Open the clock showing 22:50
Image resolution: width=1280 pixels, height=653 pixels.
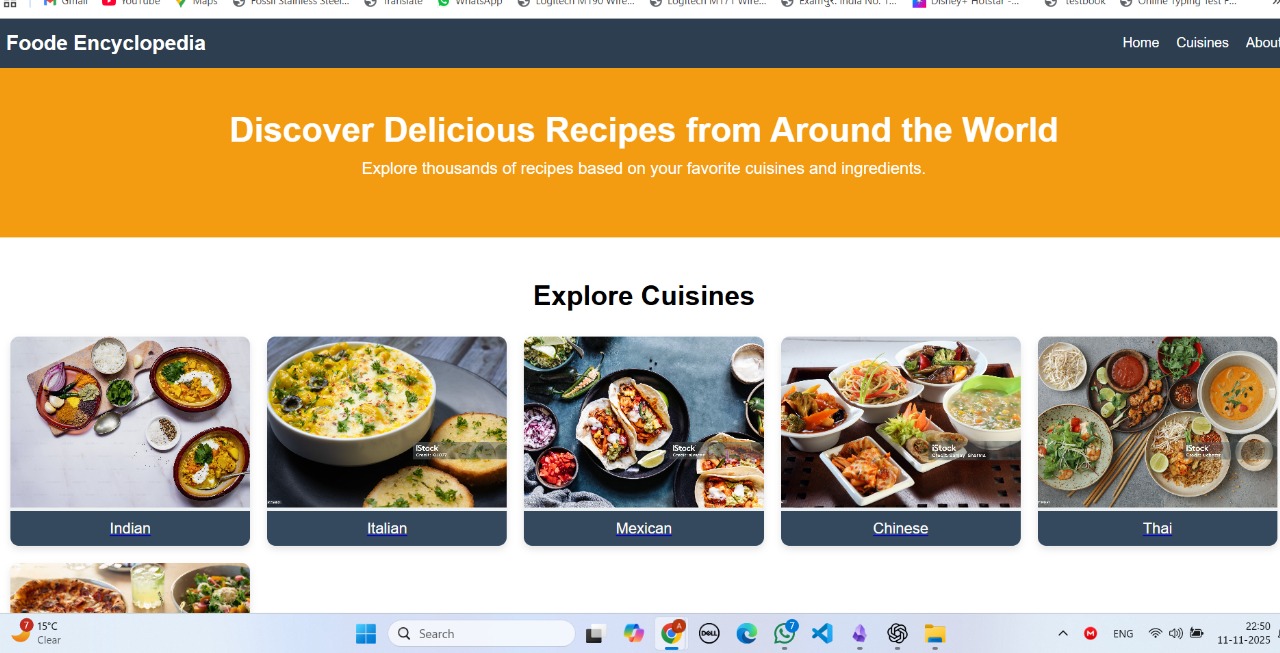click(1244, 633)
